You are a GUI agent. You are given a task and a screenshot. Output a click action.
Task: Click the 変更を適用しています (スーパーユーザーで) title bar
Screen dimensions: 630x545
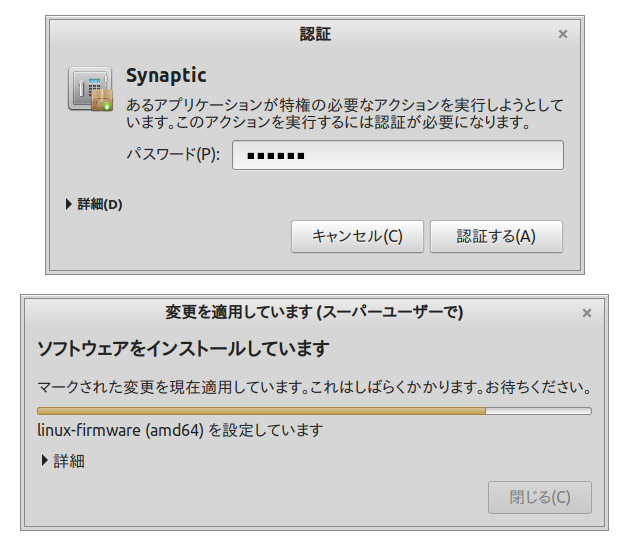point(314,313)
